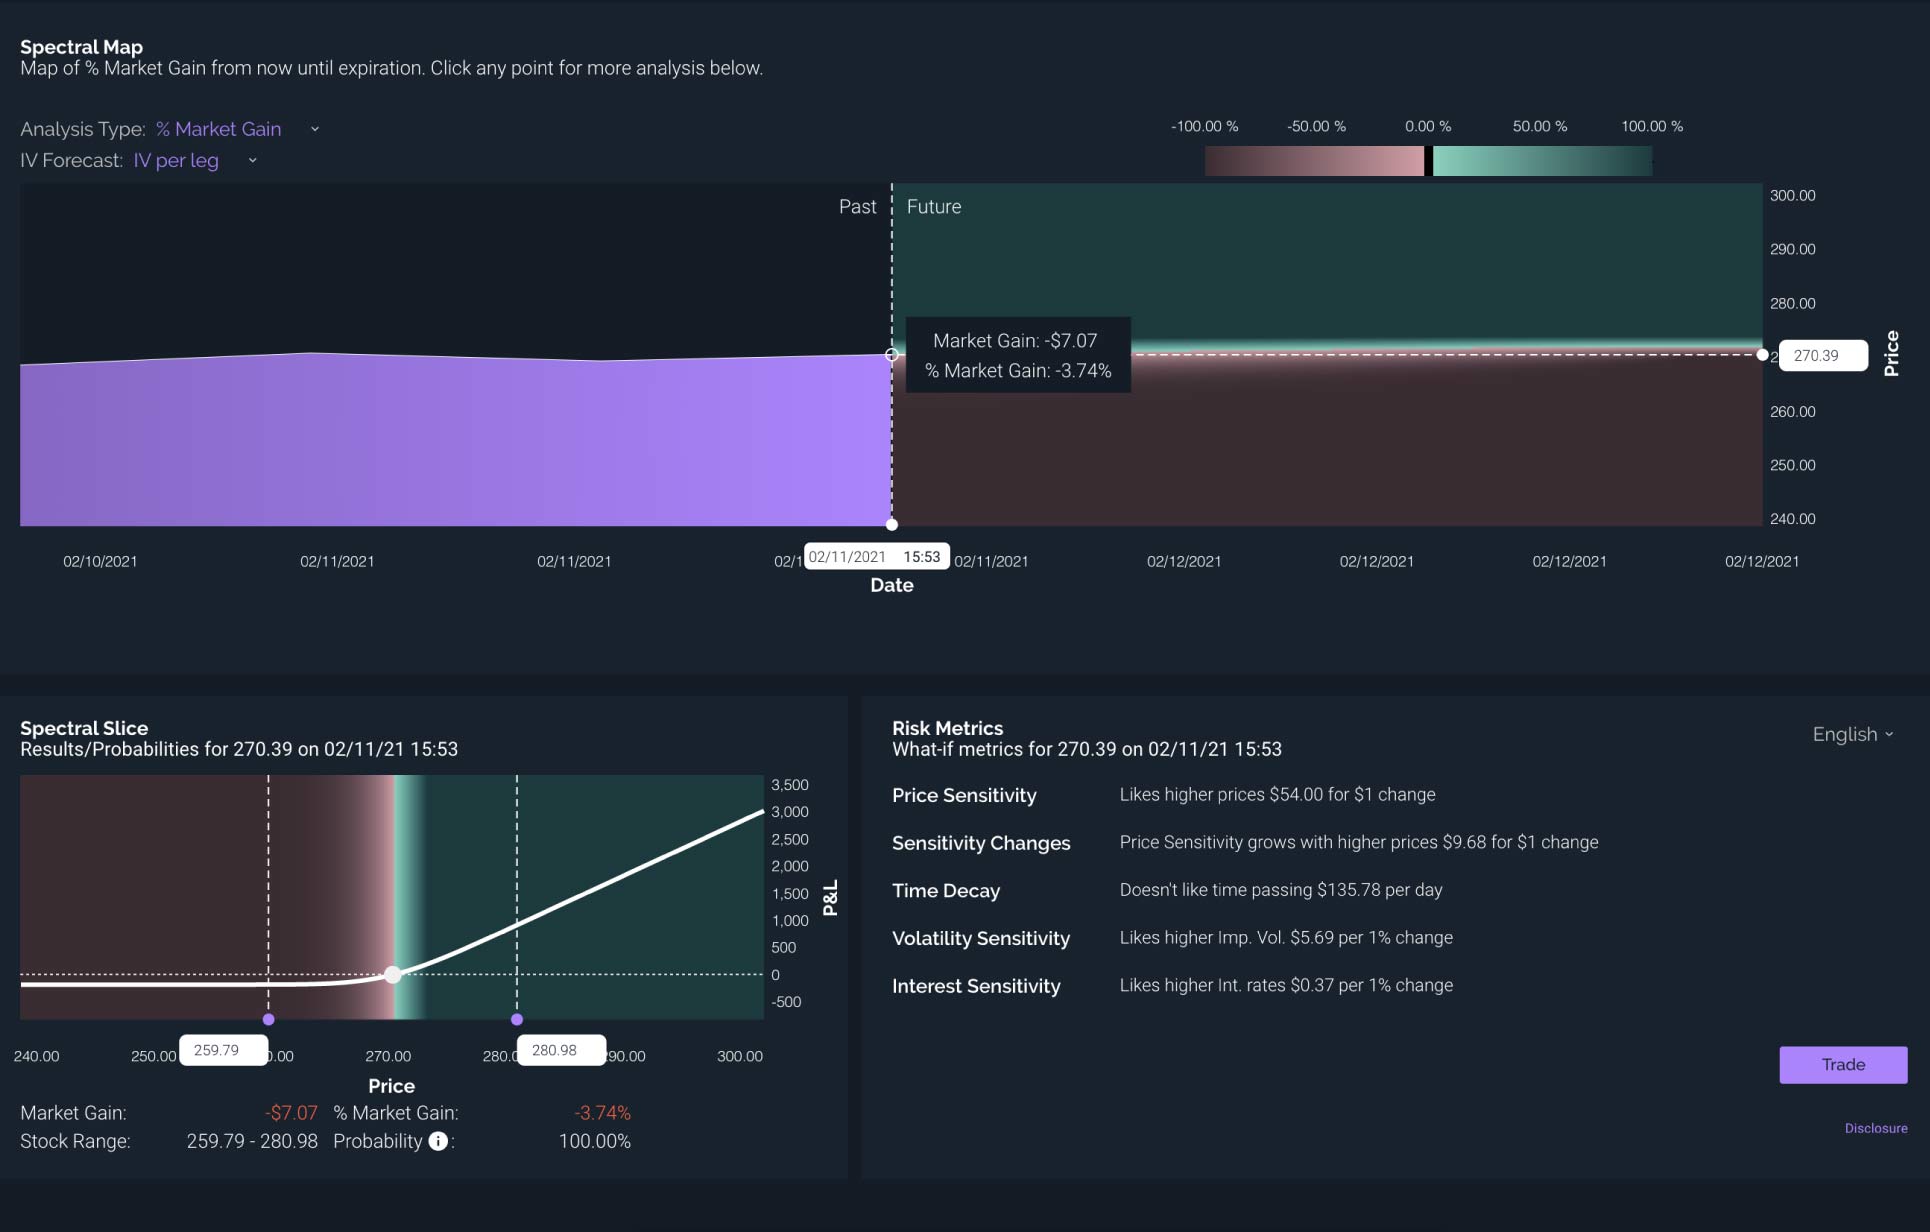Click the 280.98 upper range handle label

(560, 1050)
